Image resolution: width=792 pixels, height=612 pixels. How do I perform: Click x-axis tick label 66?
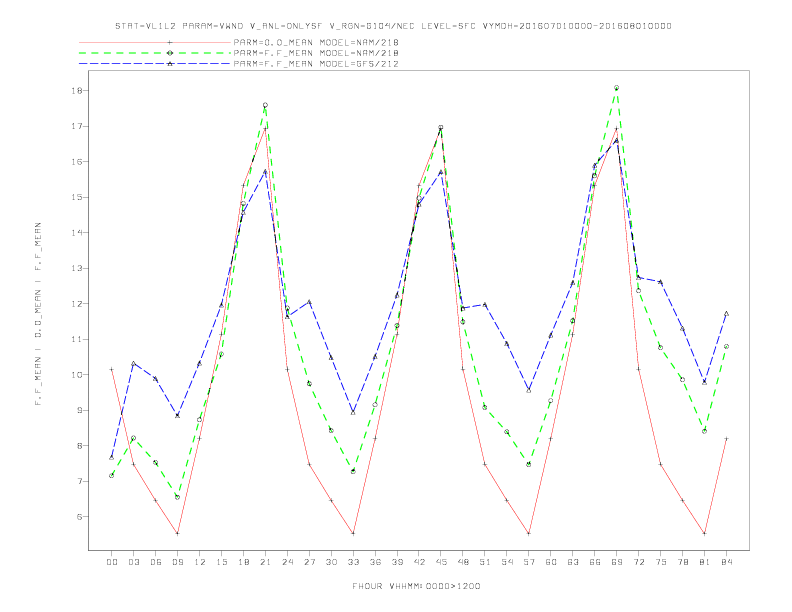(595, 562)
